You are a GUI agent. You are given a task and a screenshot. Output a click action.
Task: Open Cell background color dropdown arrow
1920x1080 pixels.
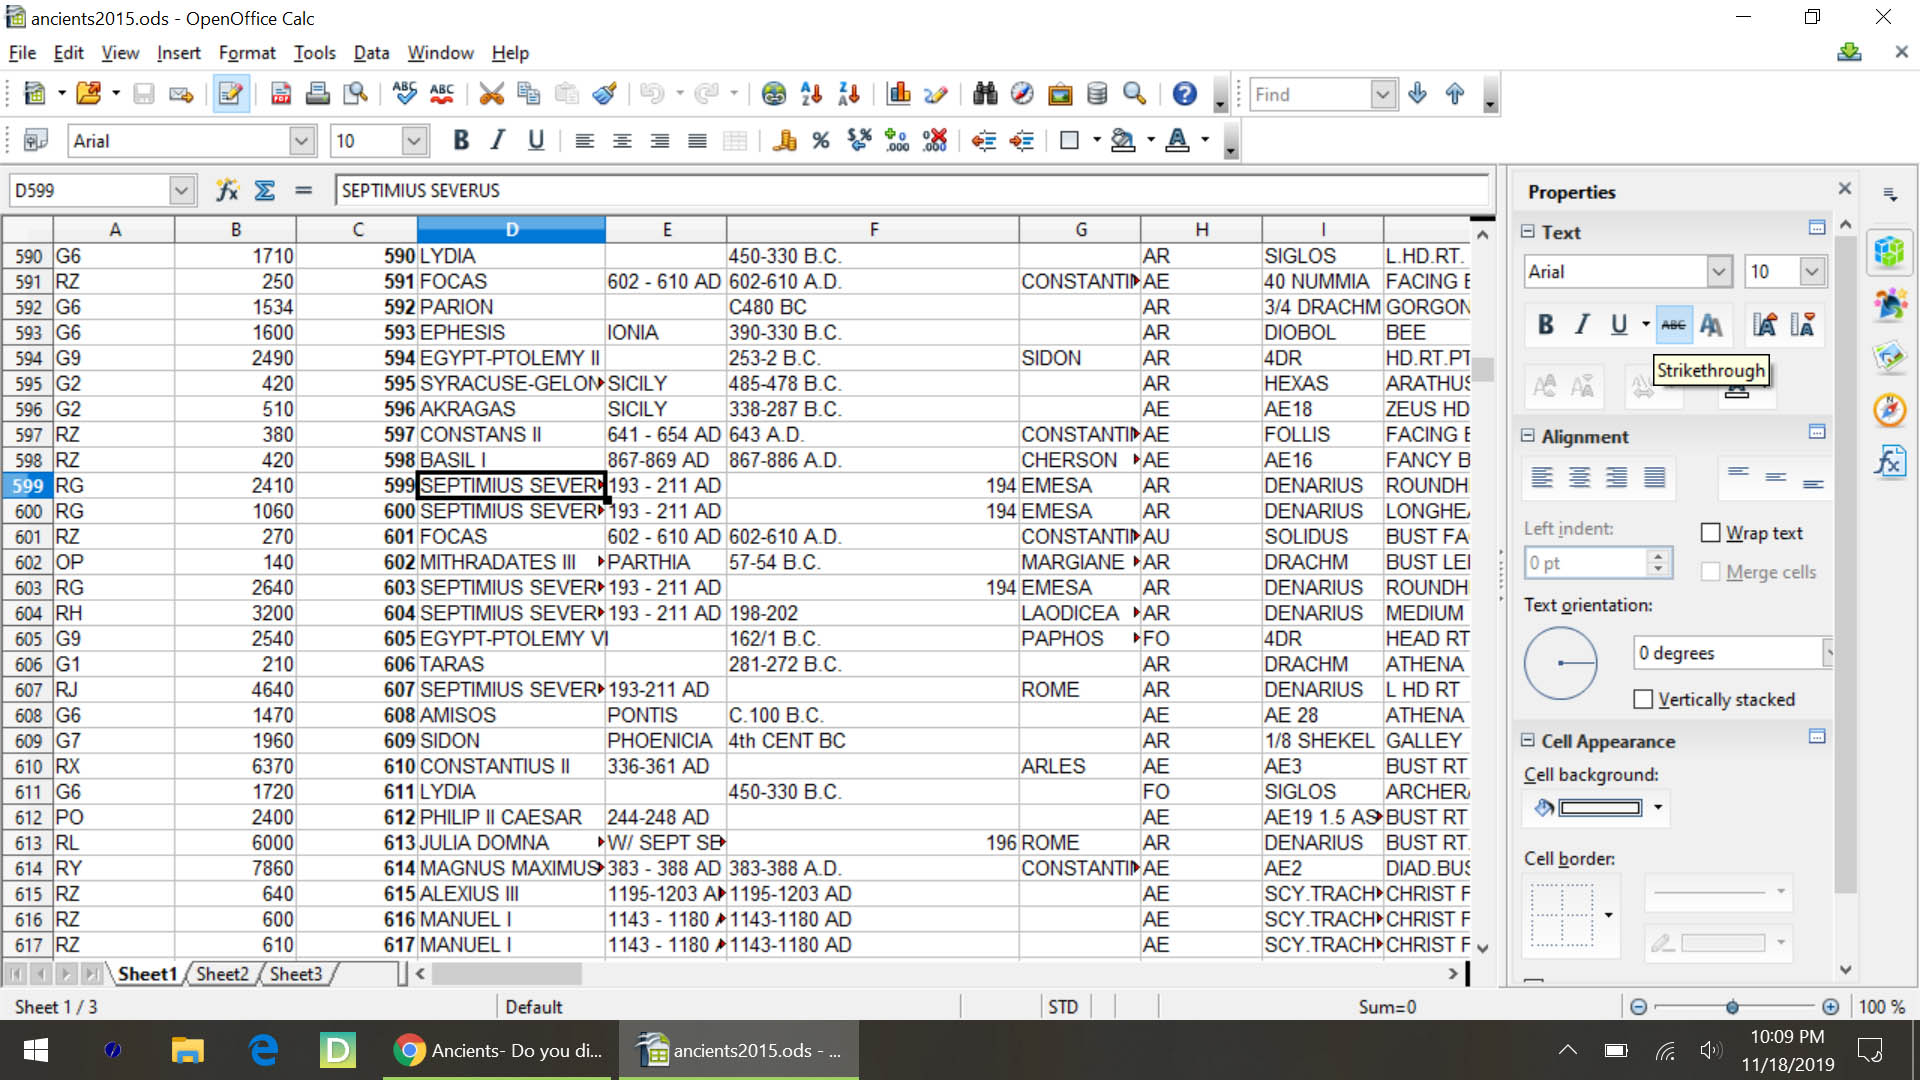pos(1658,807)
